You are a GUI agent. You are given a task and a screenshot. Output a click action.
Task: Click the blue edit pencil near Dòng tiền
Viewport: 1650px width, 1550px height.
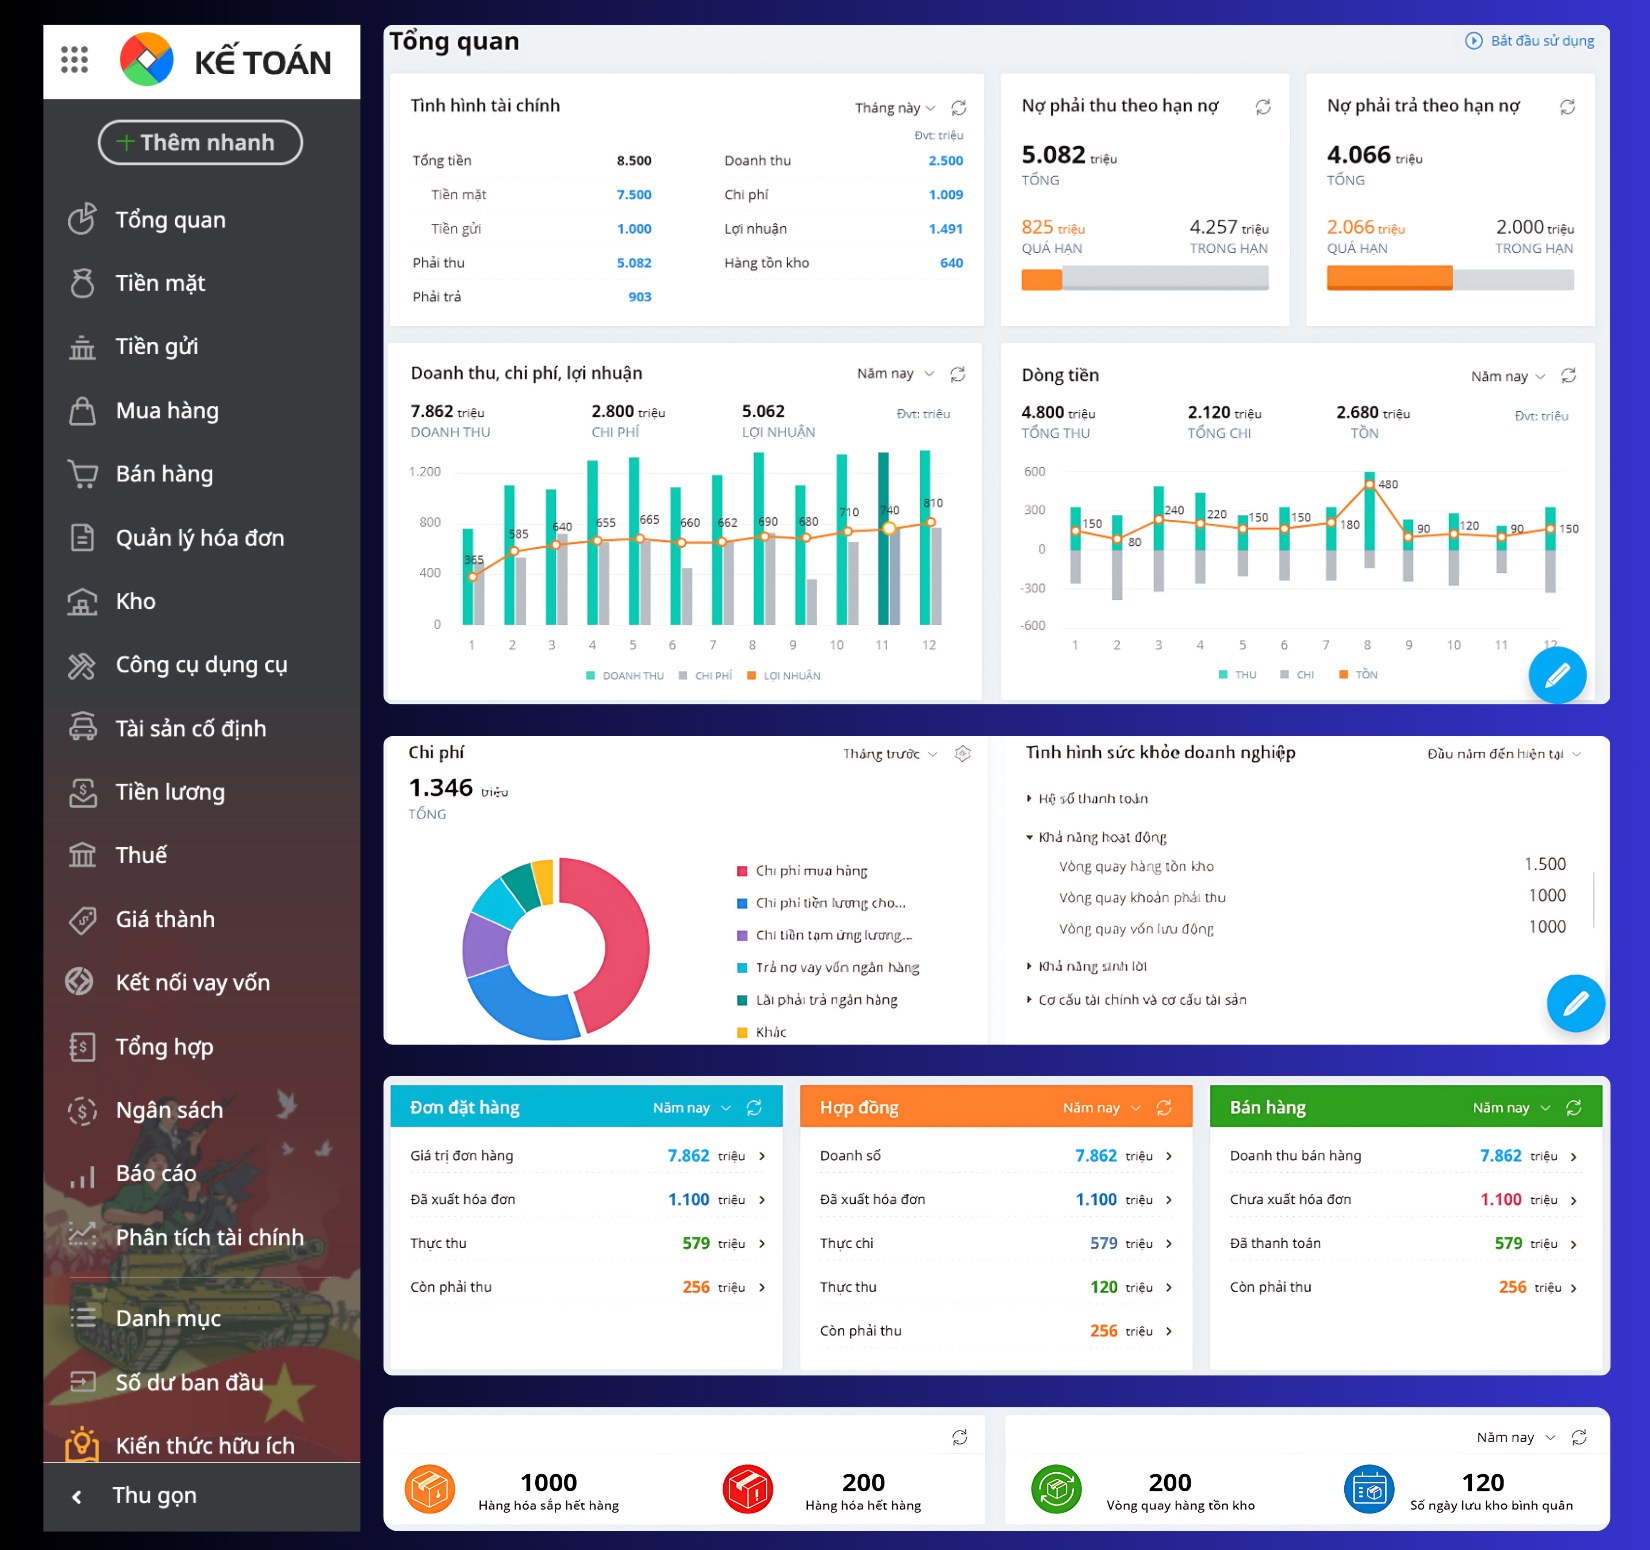(x=1557, y=676)
